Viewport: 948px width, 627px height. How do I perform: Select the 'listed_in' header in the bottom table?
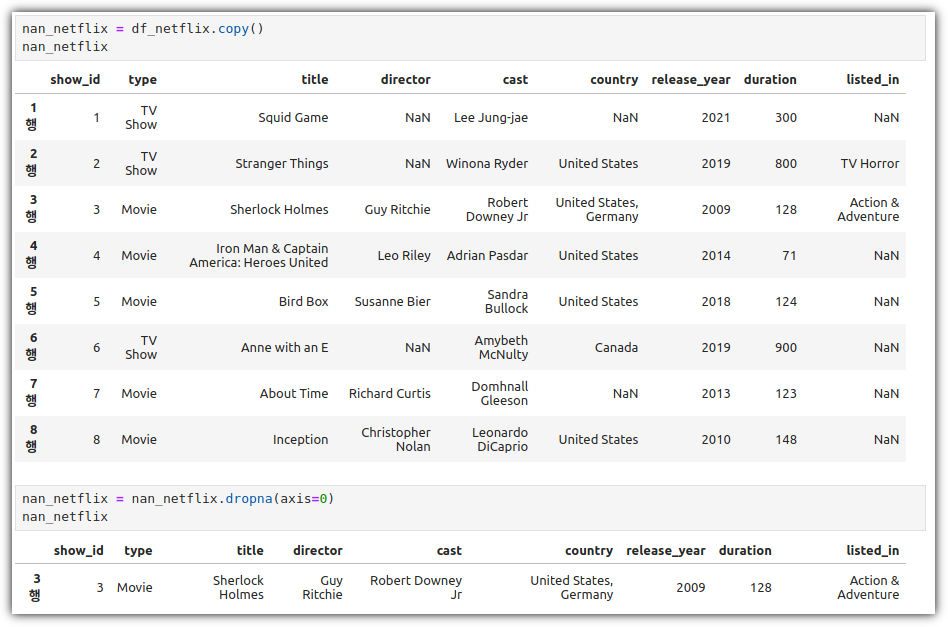pos(872,550)
